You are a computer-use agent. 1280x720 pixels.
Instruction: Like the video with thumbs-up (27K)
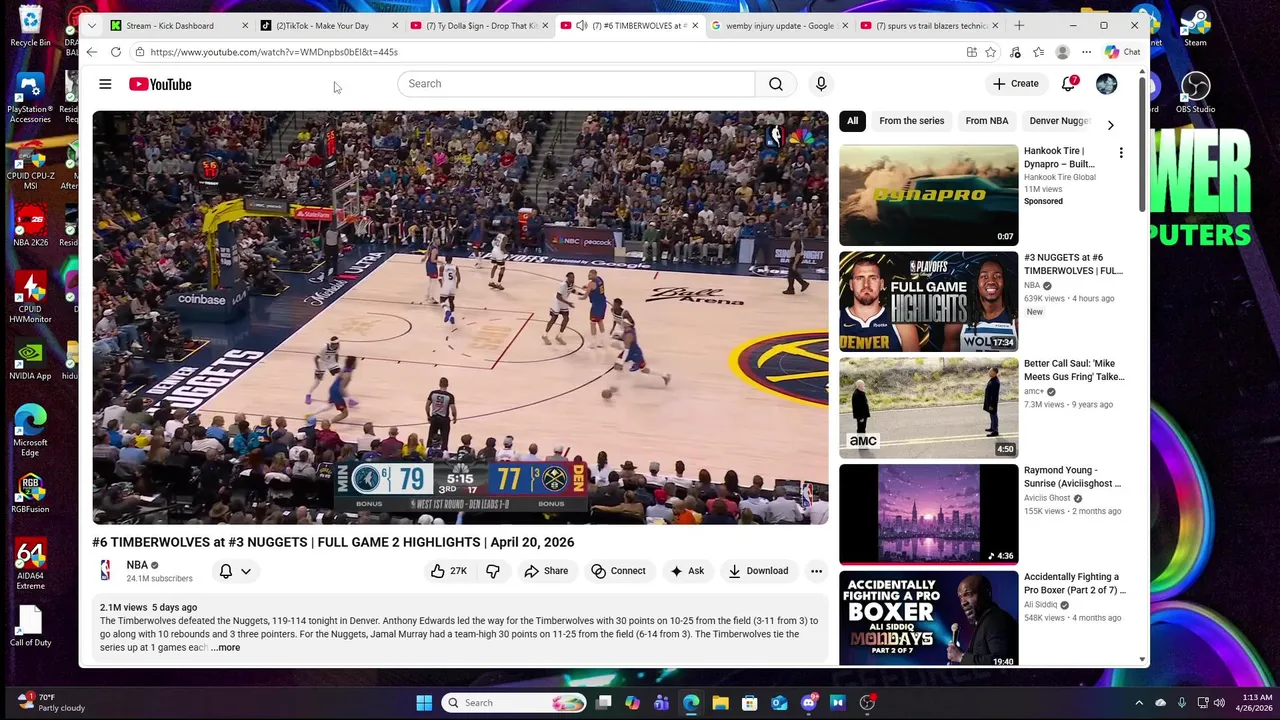[x=448, y=571]
